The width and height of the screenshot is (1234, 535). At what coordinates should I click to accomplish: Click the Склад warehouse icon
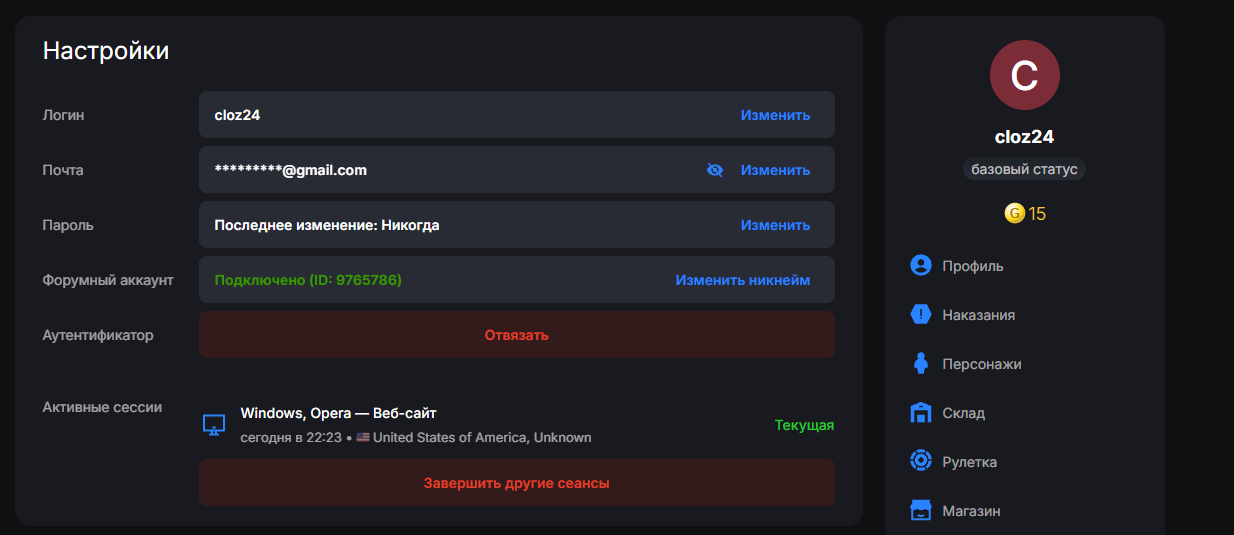[921, 413]
